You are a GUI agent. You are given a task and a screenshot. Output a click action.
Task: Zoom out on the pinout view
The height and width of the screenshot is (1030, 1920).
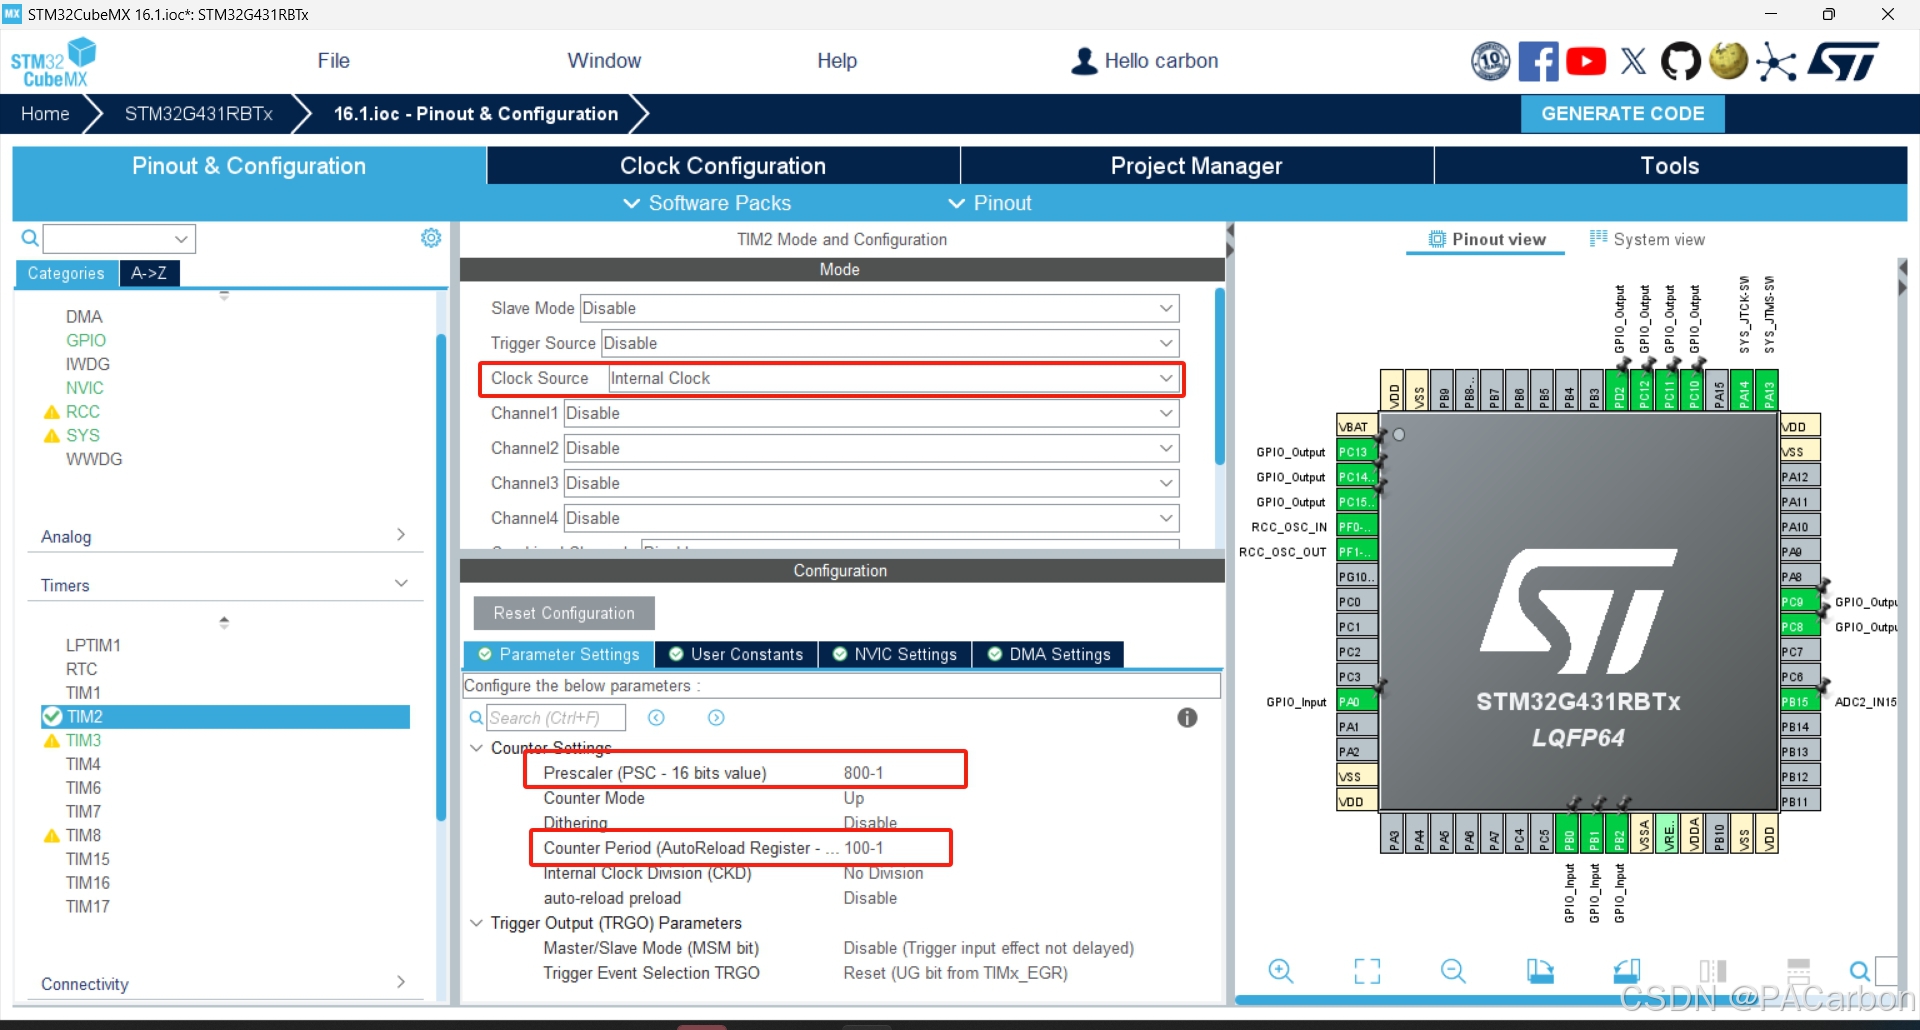tap(1453, 970)
